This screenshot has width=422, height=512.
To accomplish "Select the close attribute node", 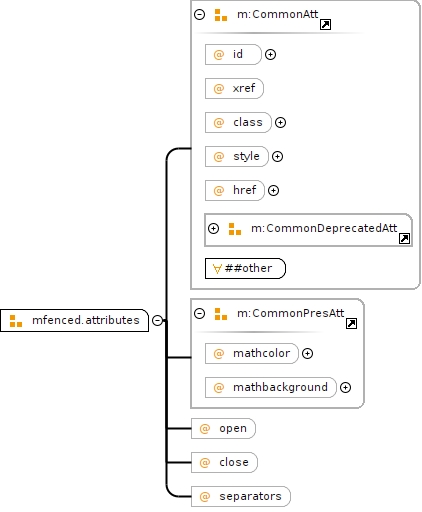I will tap(224, 462).
